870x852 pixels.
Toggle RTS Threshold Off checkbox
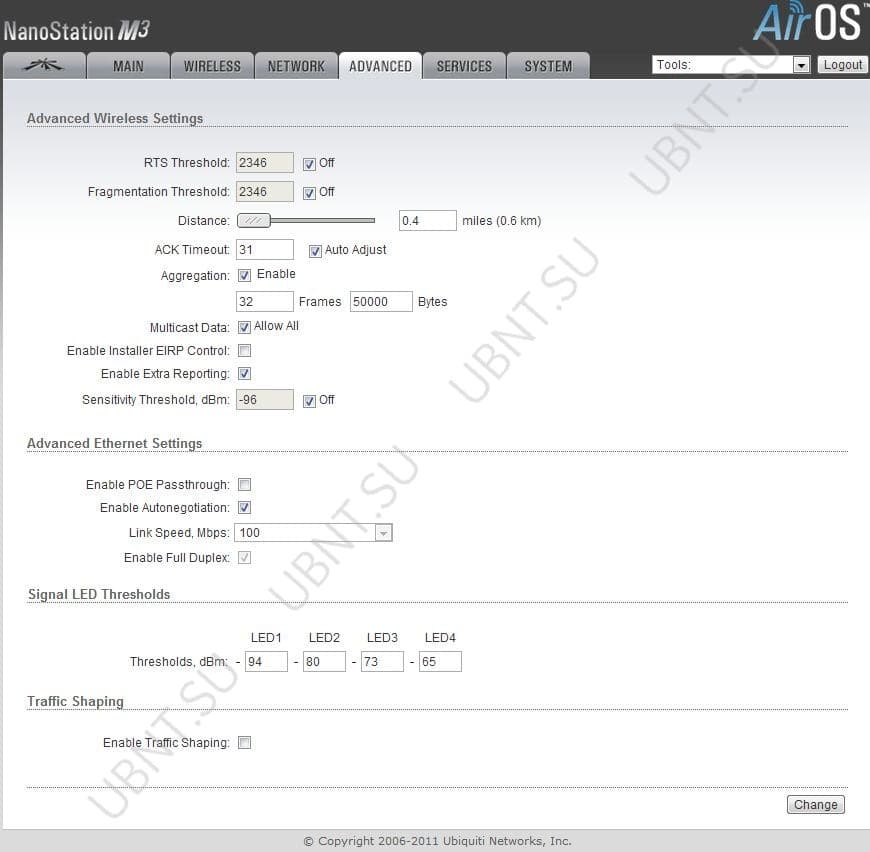tap(309, 164)
